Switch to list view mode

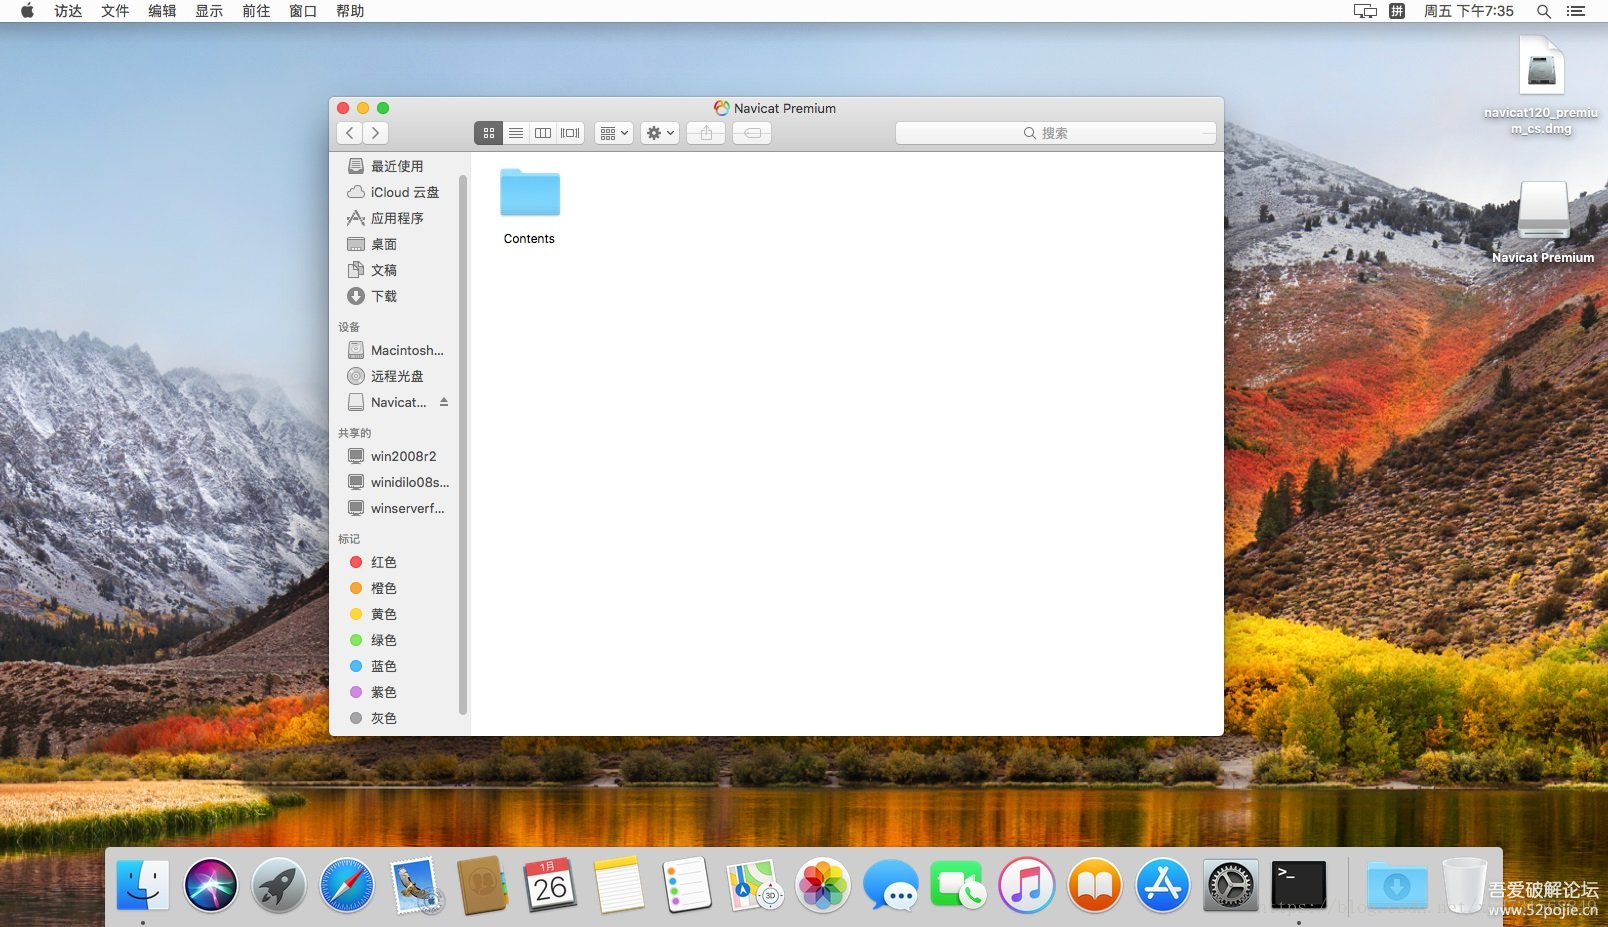point(516,133)
